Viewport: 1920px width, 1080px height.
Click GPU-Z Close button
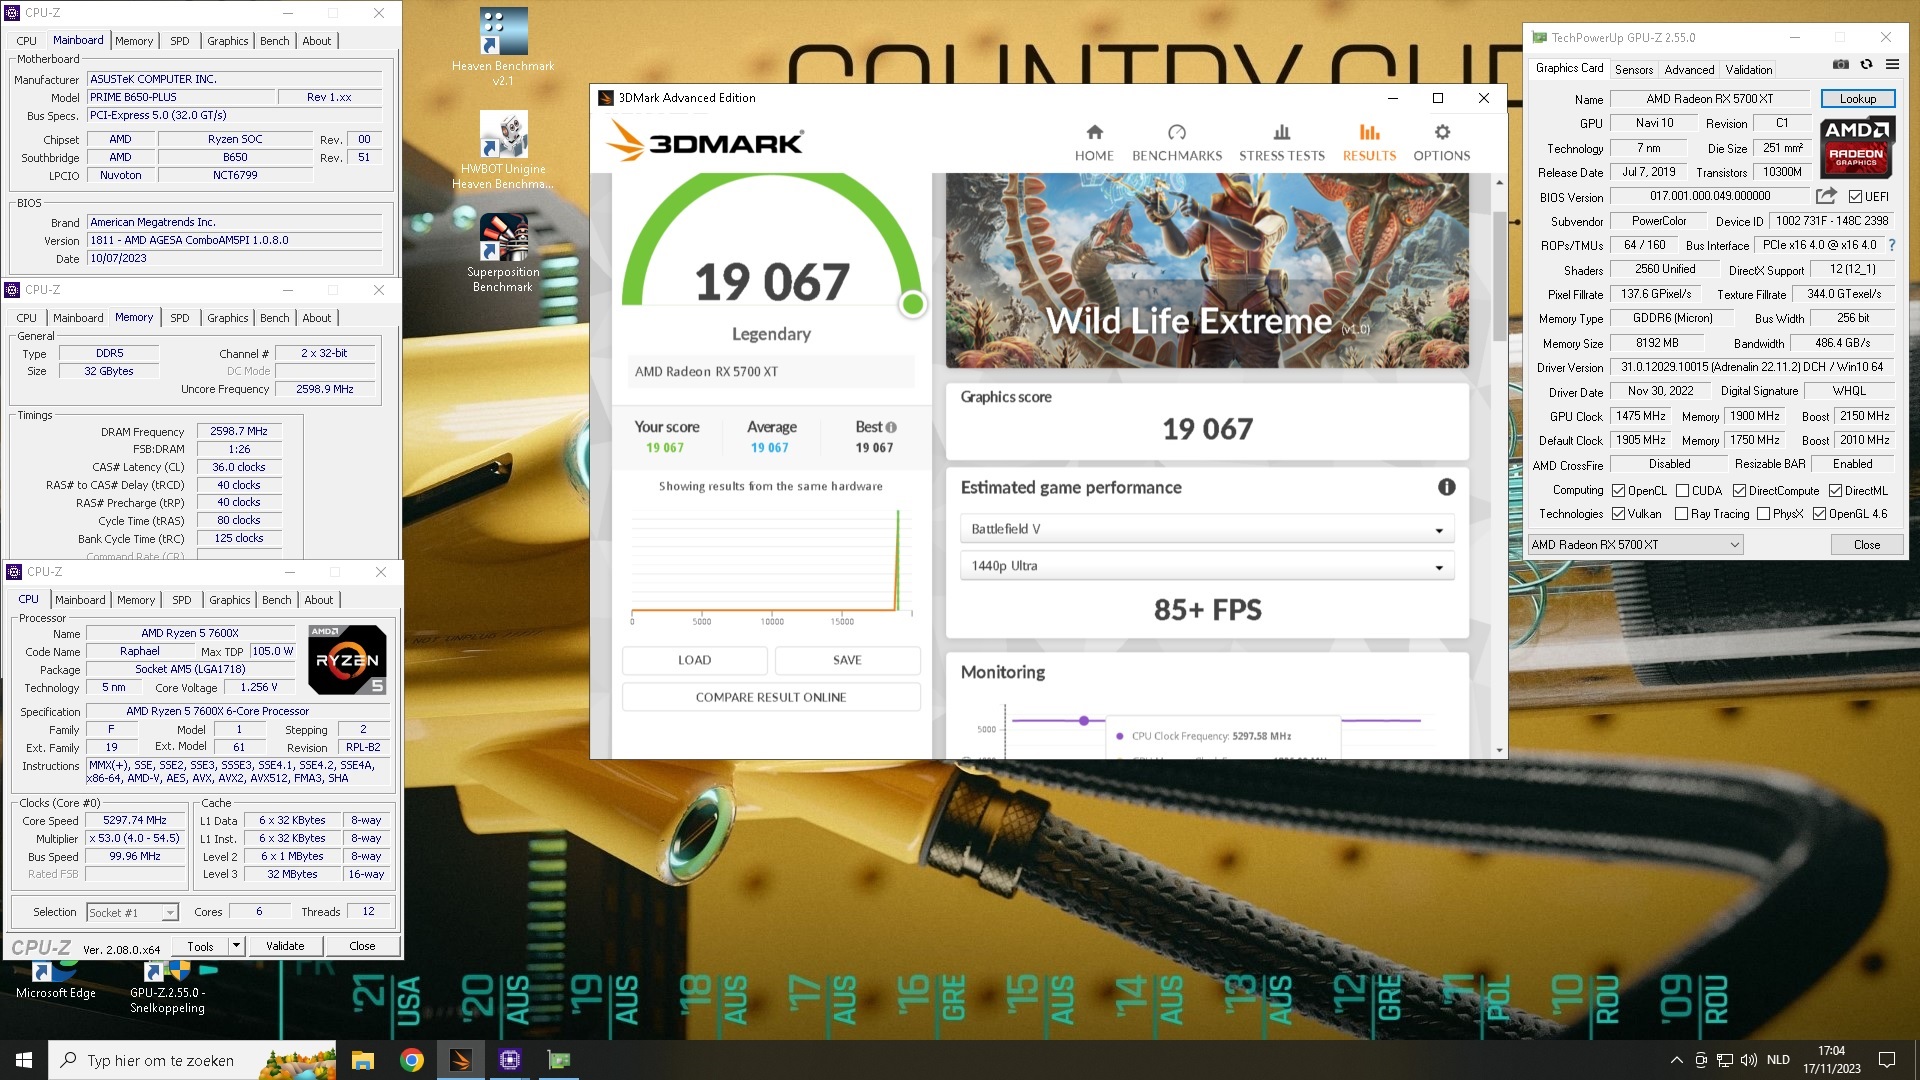(1866, 545)
